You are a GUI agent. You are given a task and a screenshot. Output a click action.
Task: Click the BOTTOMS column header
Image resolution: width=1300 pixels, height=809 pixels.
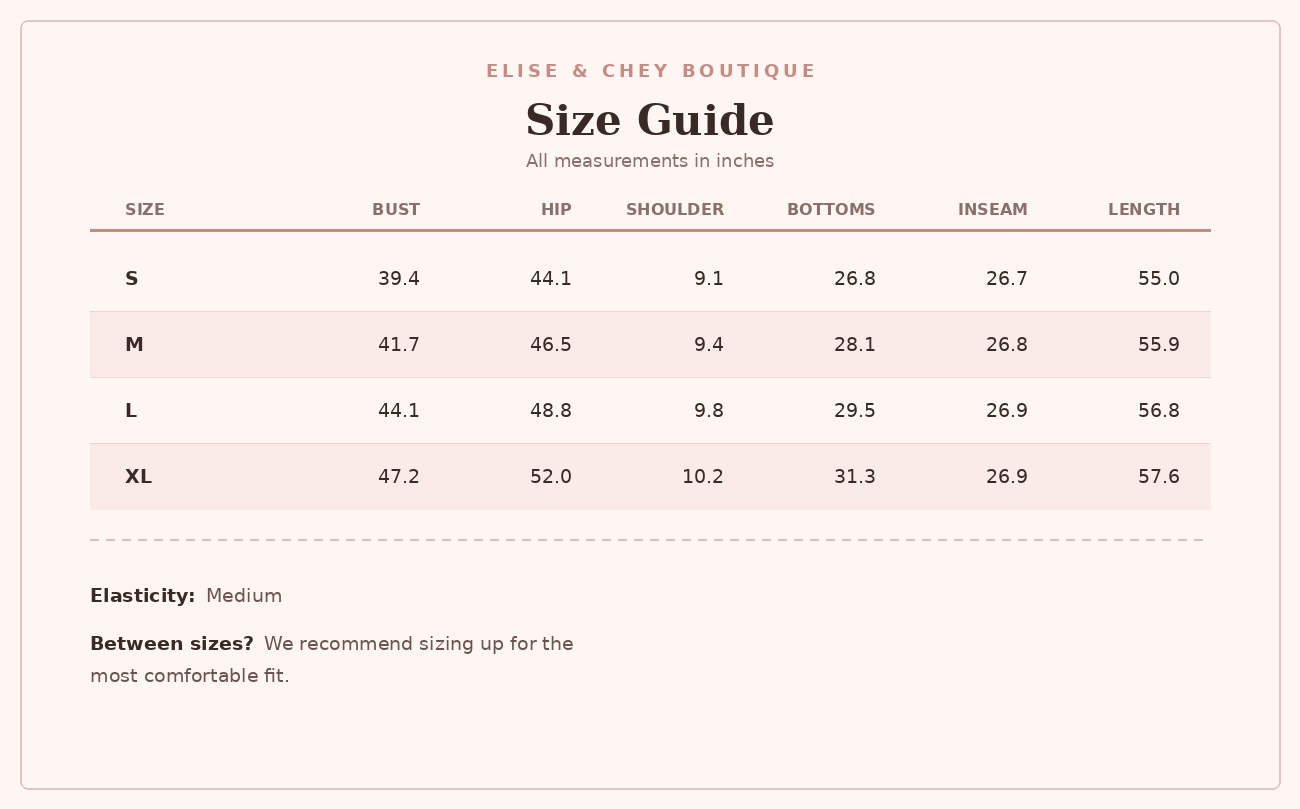[831, 210]
